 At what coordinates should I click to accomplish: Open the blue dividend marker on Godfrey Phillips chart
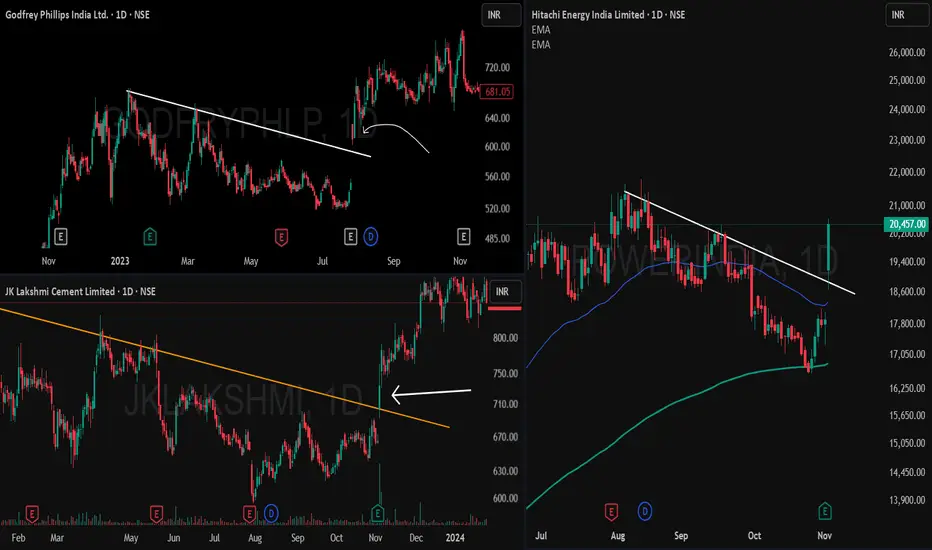[x=371, y=237]
